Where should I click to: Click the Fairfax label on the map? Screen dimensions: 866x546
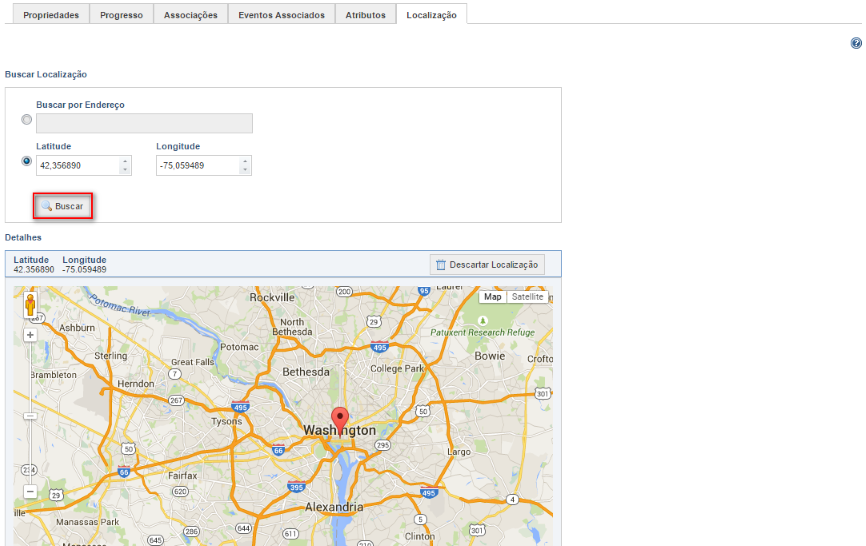(182, 475)
